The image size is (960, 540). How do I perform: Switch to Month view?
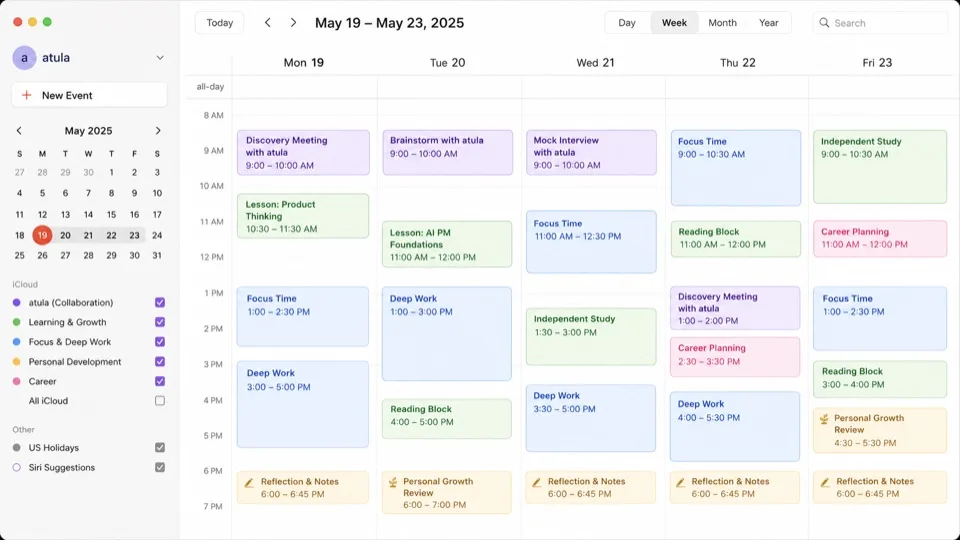point(722,23)
